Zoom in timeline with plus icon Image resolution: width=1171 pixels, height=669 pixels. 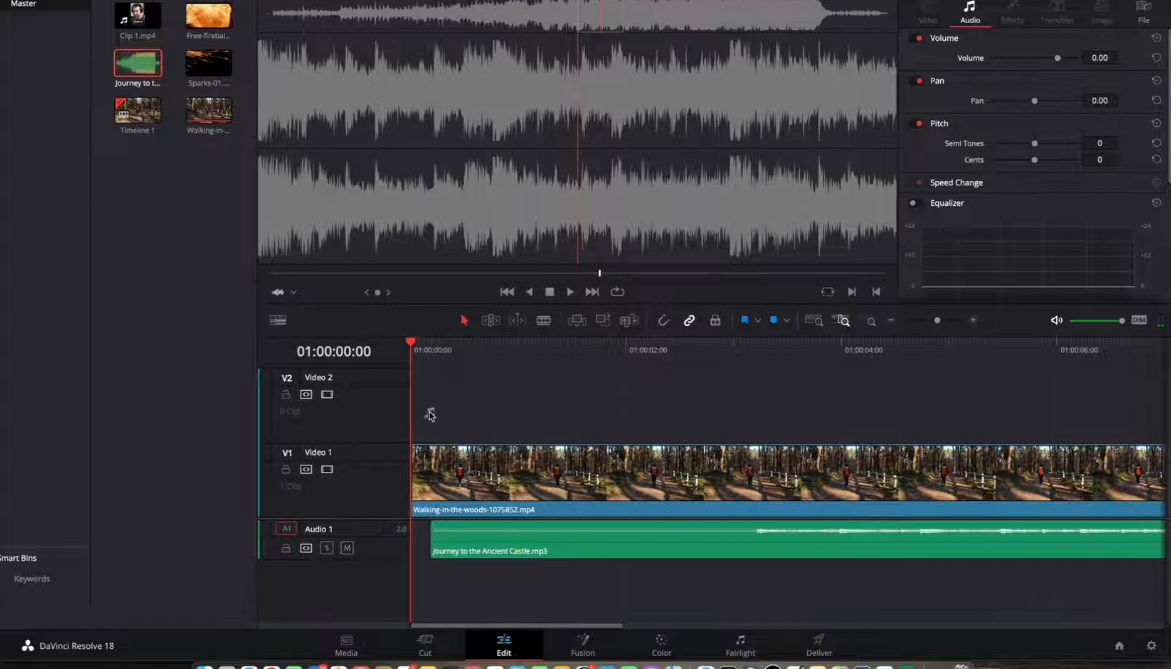[x=973, y=320]
